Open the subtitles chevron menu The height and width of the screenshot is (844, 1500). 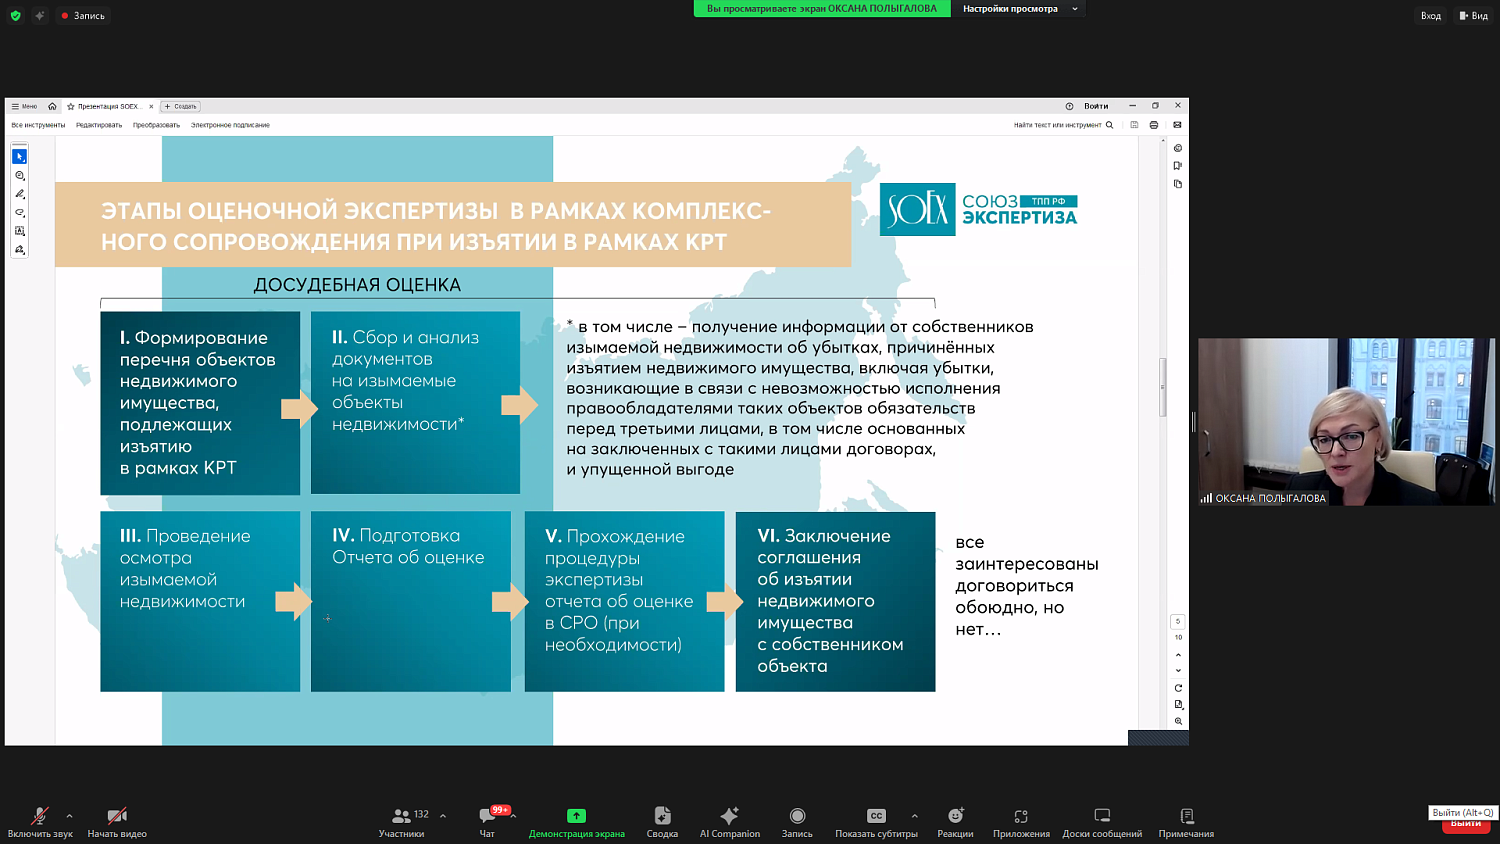click(x=913, y=815)
